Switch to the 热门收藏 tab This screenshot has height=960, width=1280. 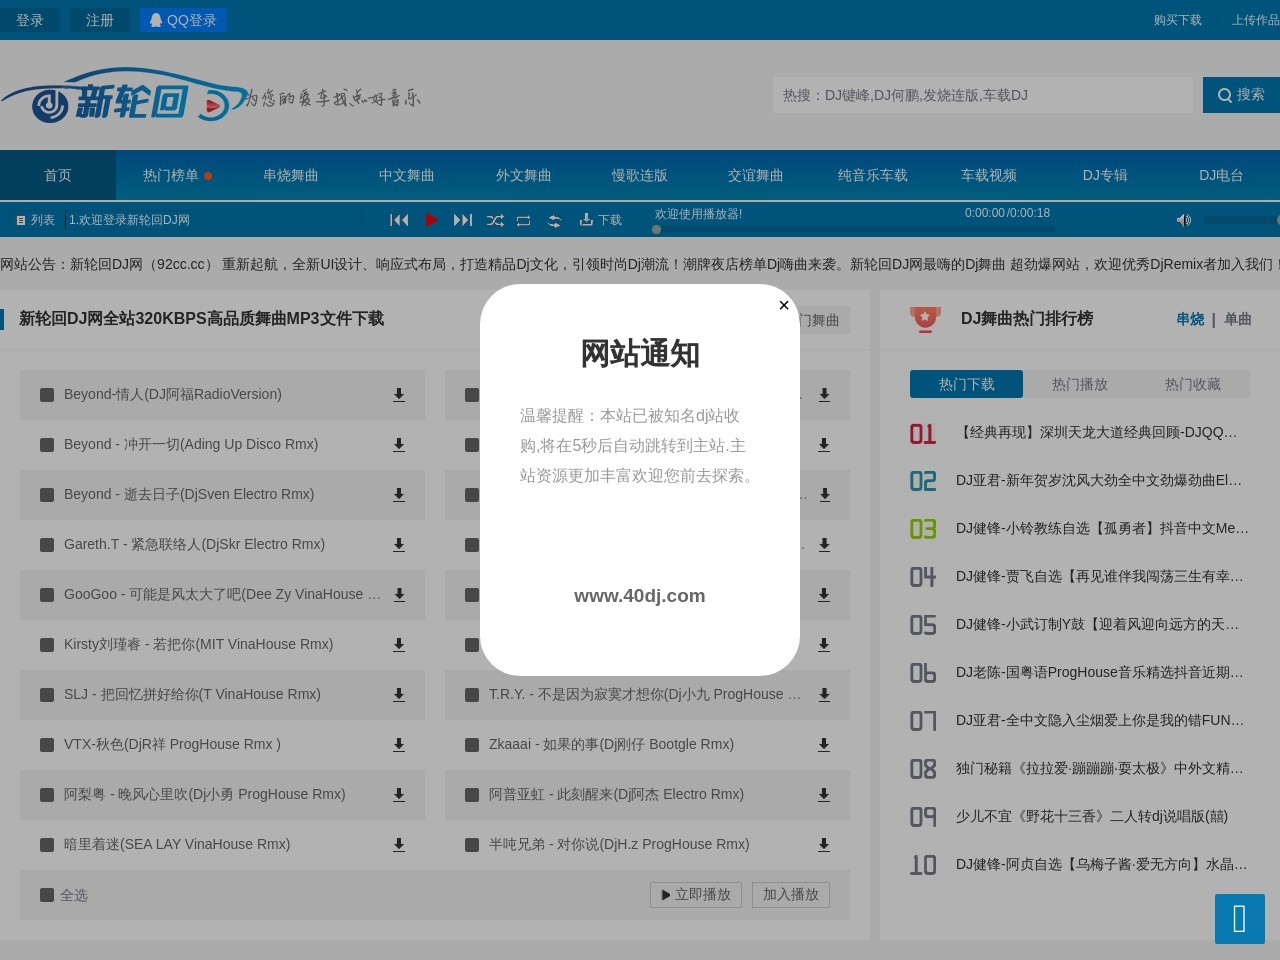(x=1193, y=384)
